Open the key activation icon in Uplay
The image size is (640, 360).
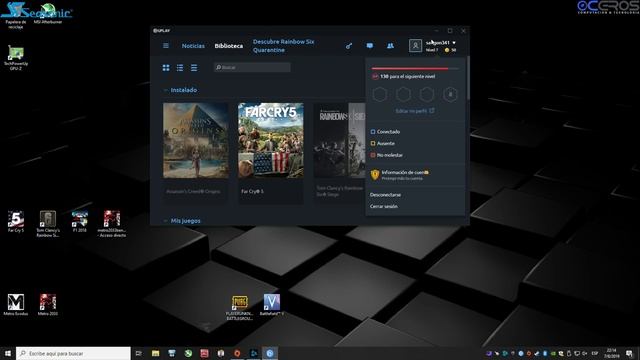point(349,46)
